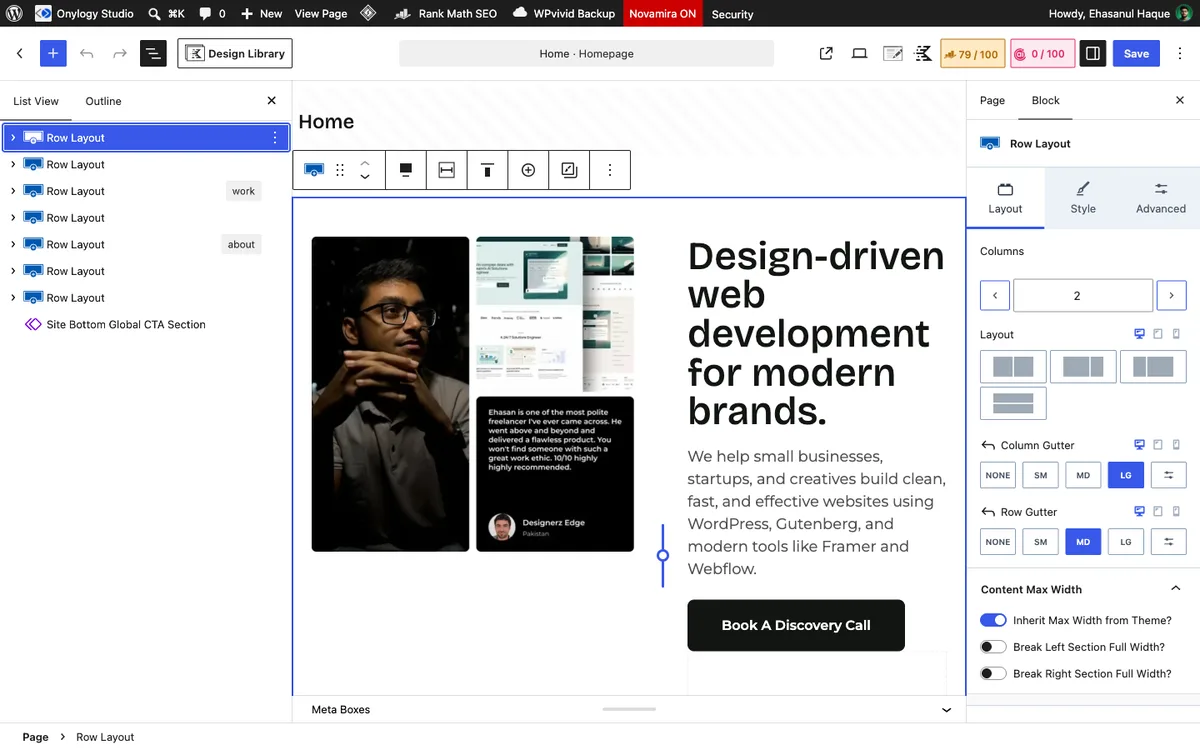Switch to the Page tab in sidebar
The image size is (1200, 750).
(992, 100)
